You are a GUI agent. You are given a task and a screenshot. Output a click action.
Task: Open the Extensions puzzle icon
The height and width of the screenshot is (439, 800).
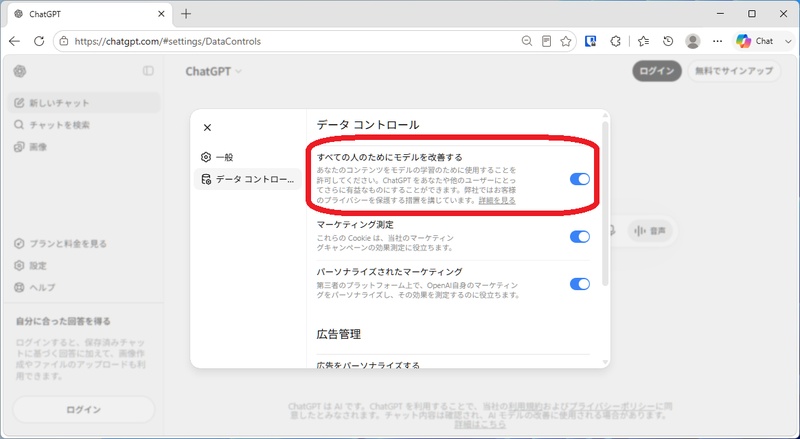615,41
